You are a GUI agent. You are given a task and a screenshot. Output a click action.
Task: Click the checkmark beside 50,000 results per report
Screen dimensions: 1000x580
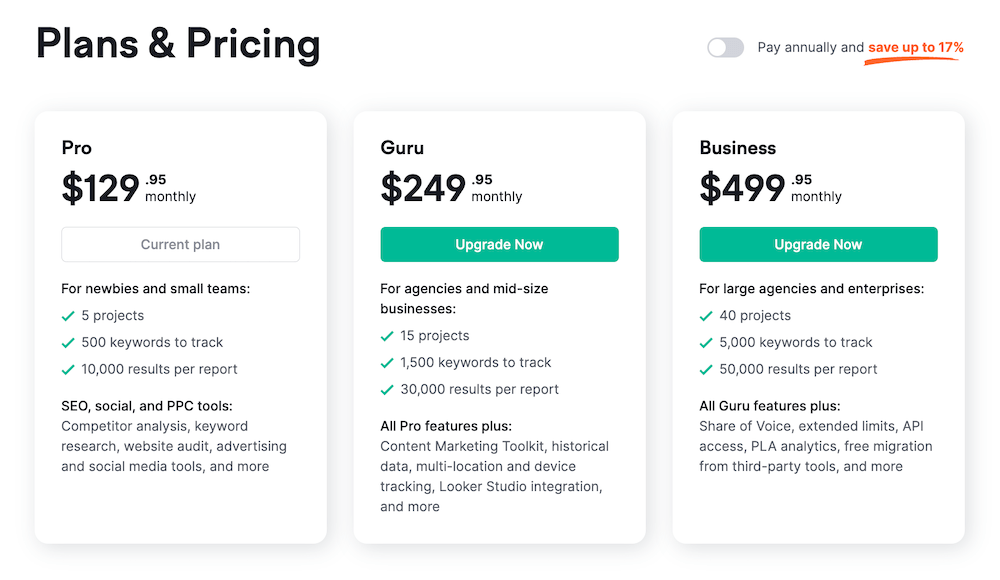pos(706,370)
